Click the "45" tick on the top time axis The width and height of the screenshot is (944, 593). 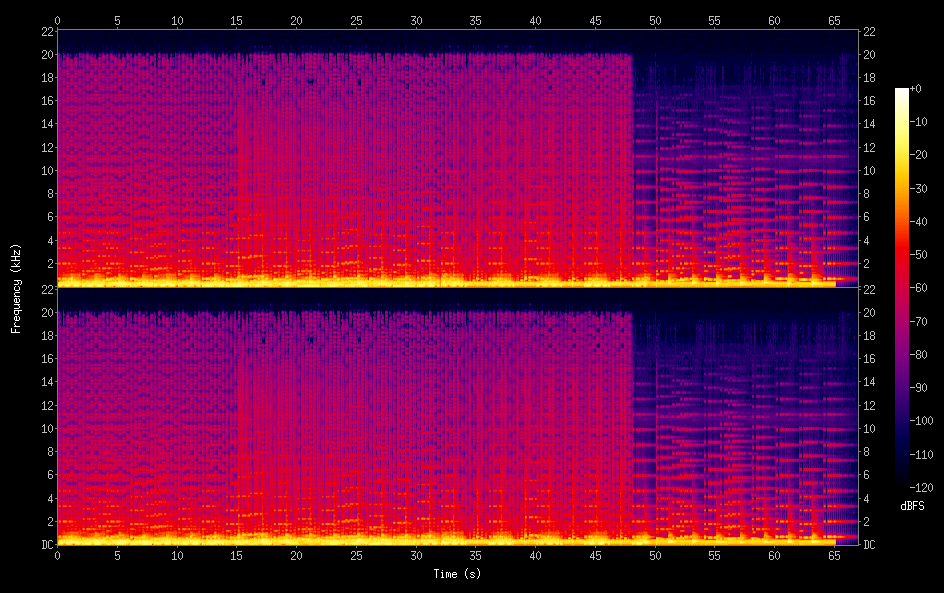595,20
